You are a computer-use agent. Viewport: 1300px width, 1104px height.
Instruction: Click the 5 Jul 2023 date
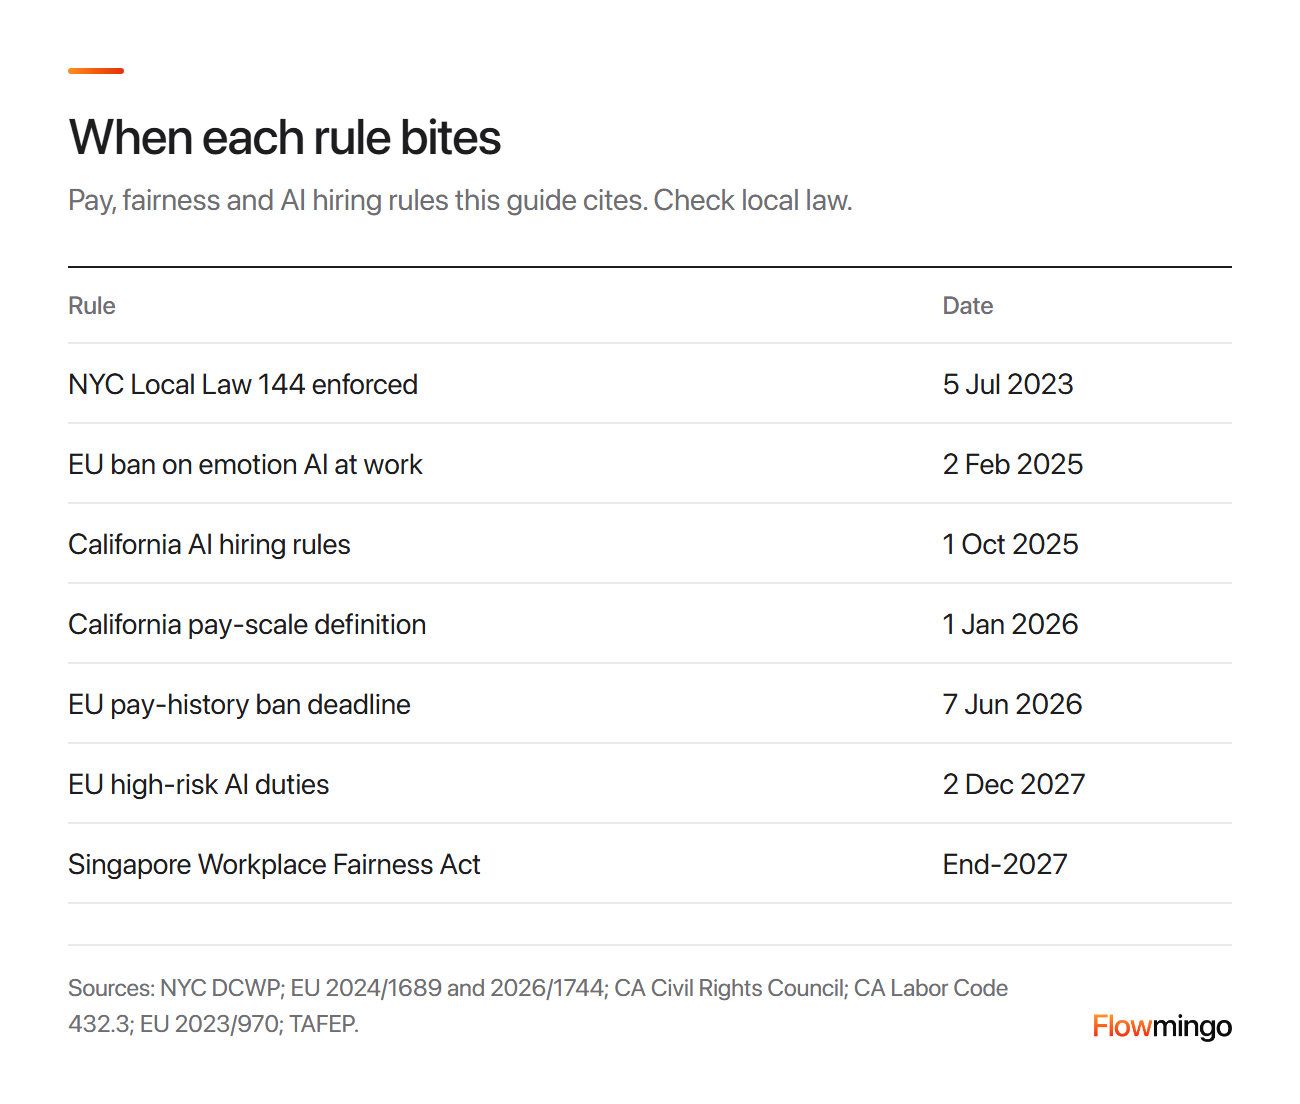pos(1008,384)
